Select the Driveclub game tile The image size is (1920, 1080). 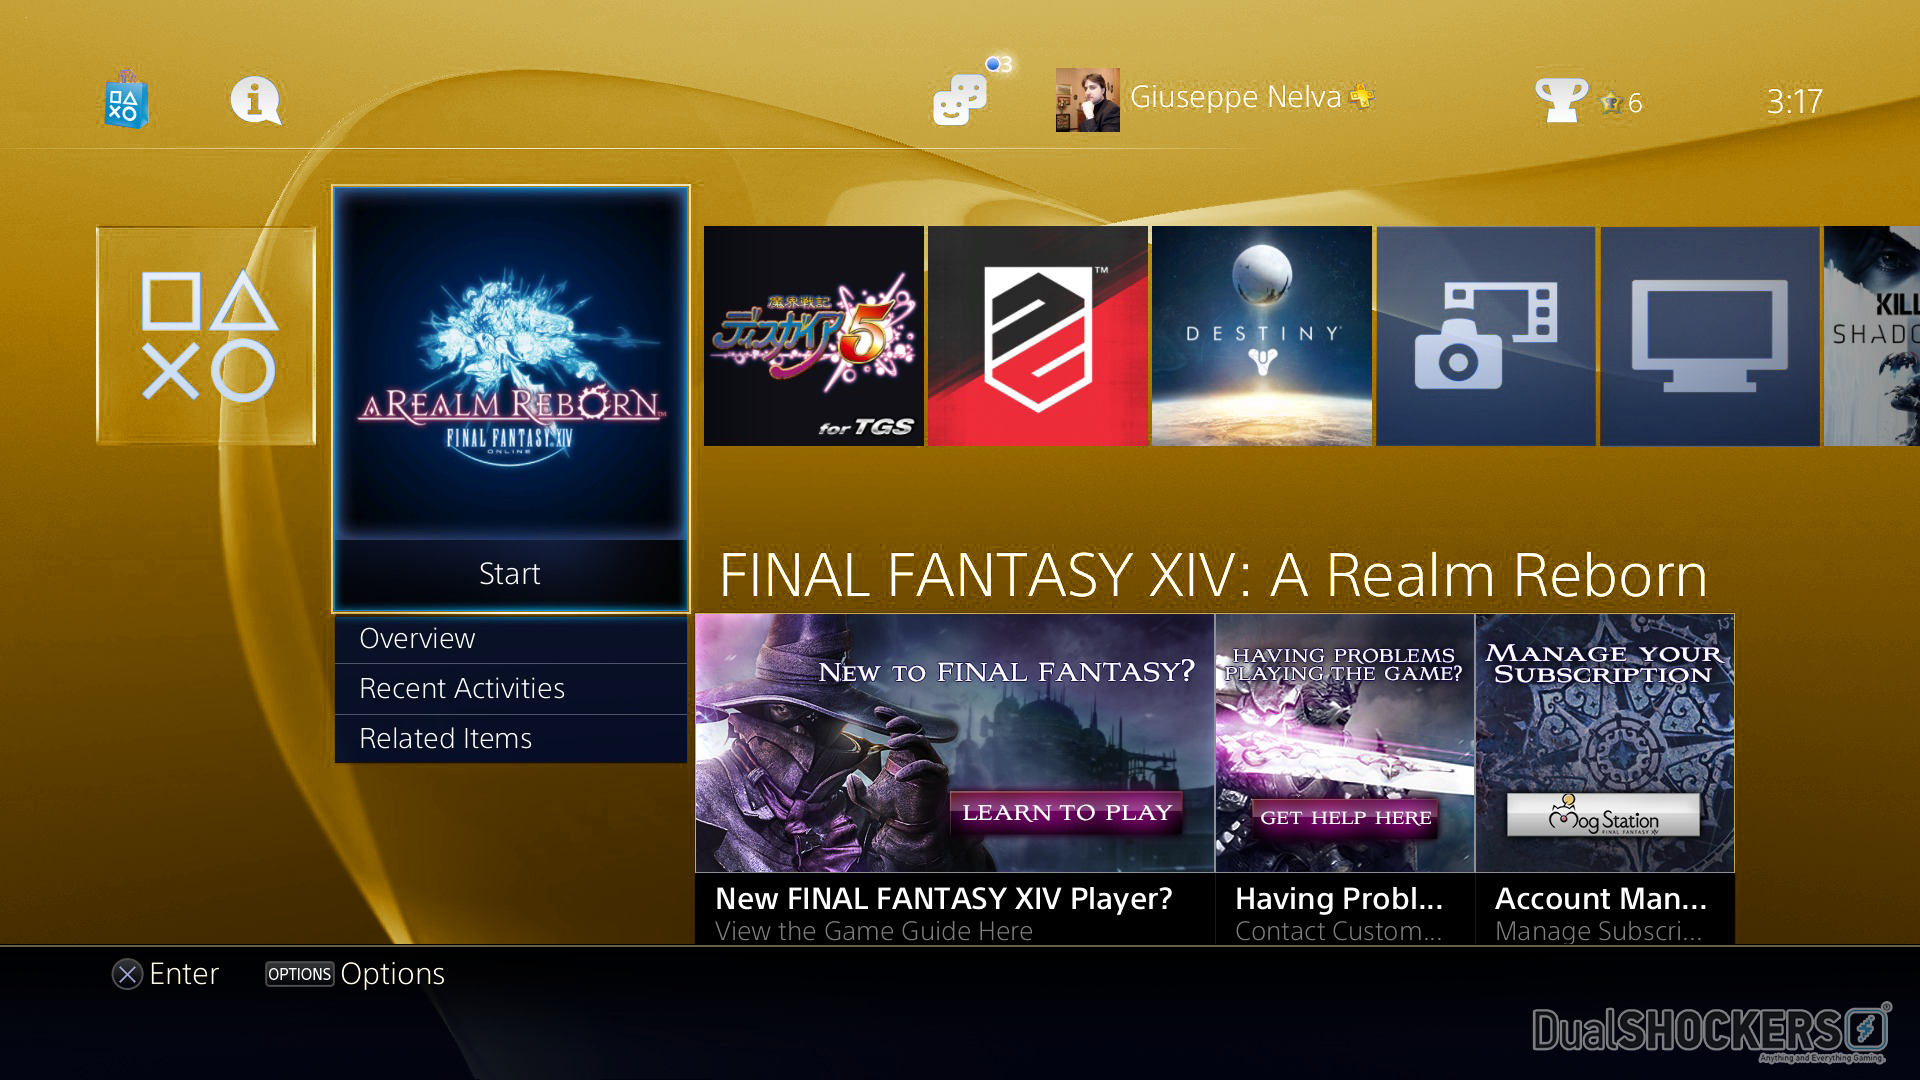tap(1038, 336)
